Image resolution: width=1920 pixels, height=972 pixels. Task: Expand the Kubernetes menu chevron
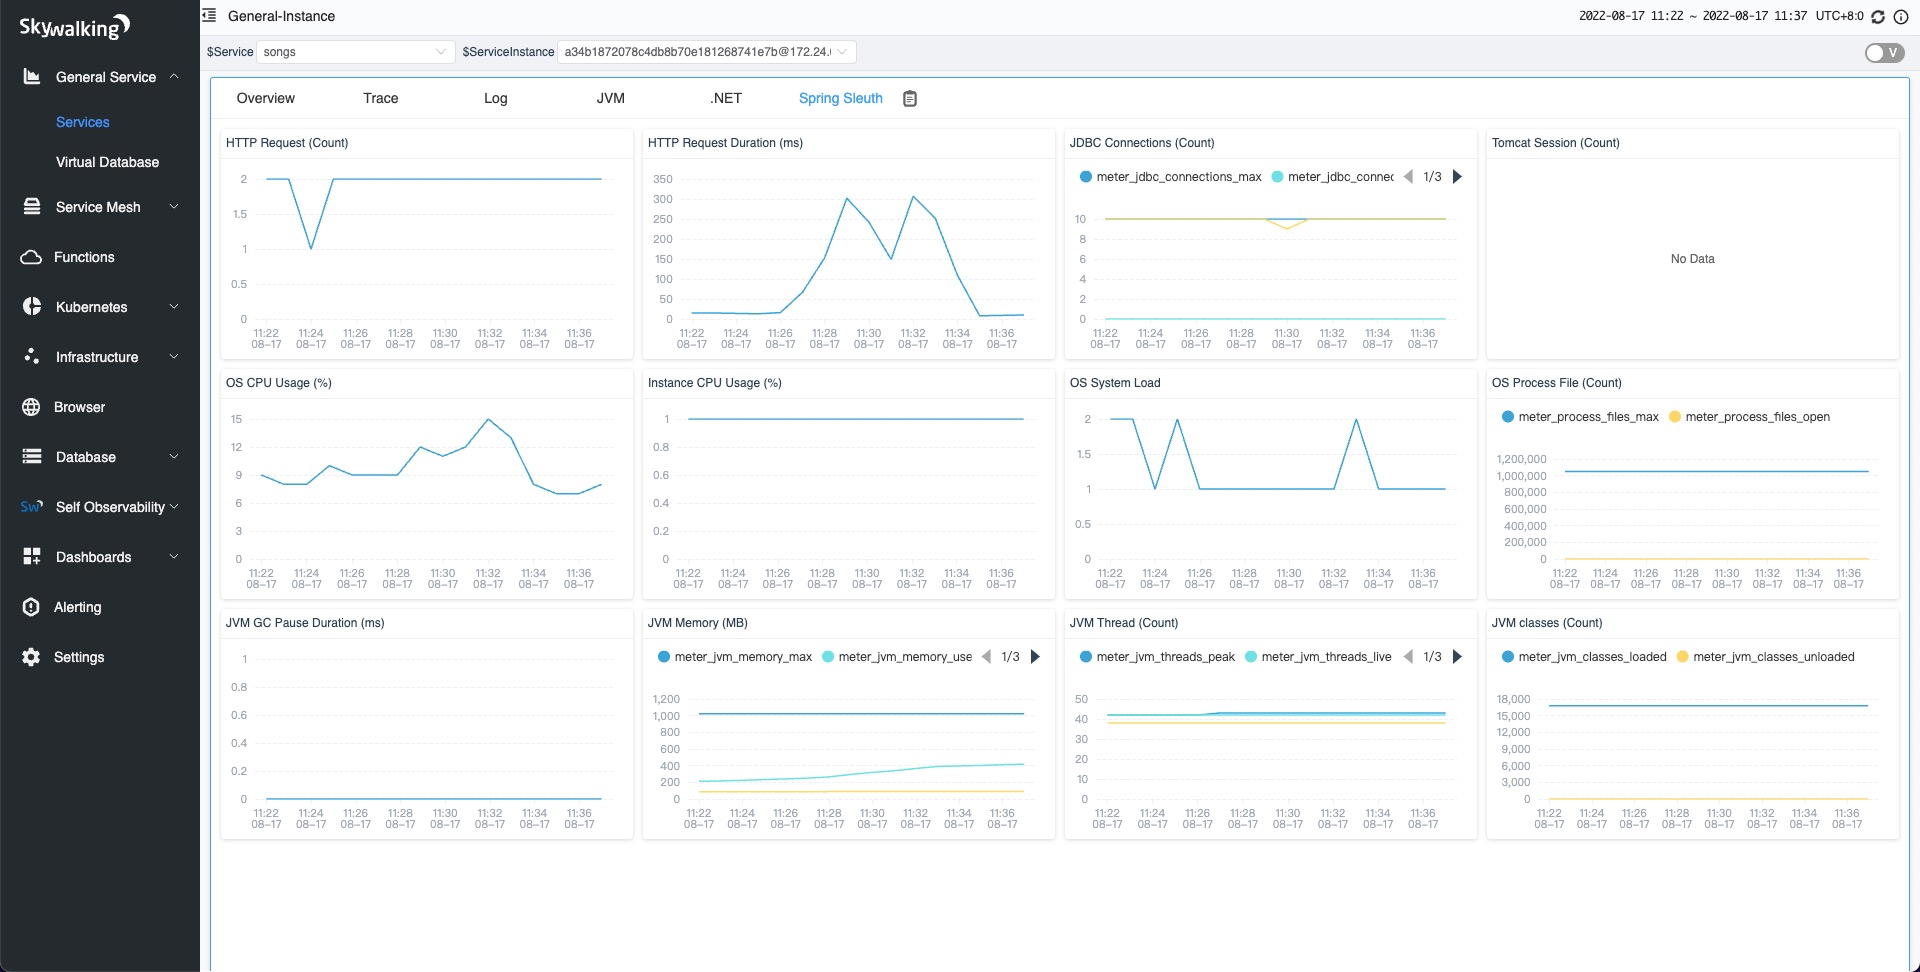click(174, 306)
